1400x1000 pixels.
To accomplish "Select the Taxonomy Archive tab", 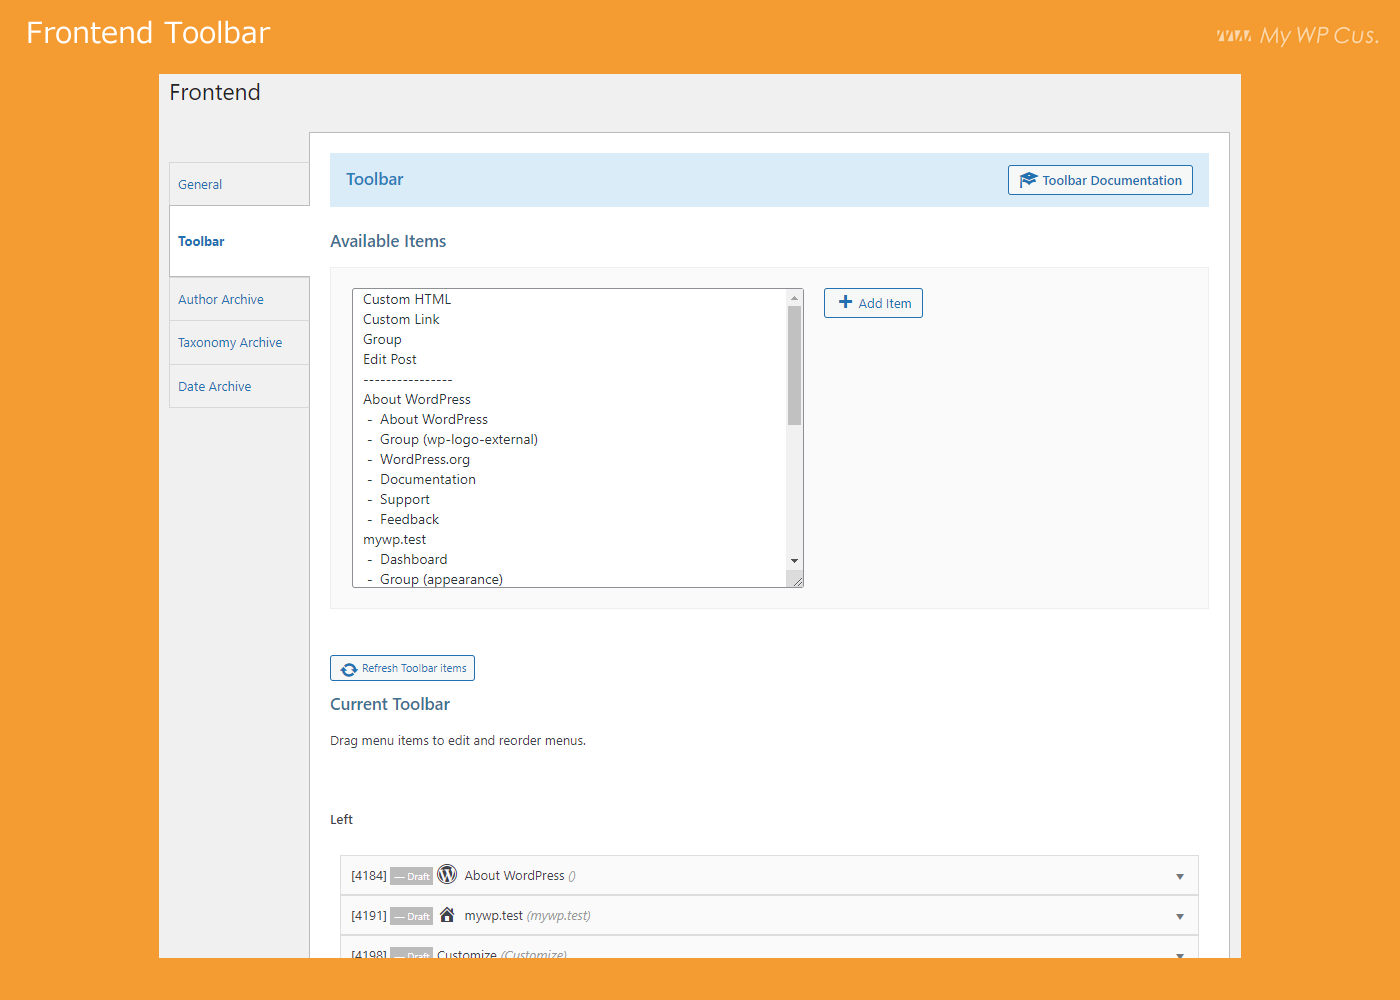I will pos(239,342).
